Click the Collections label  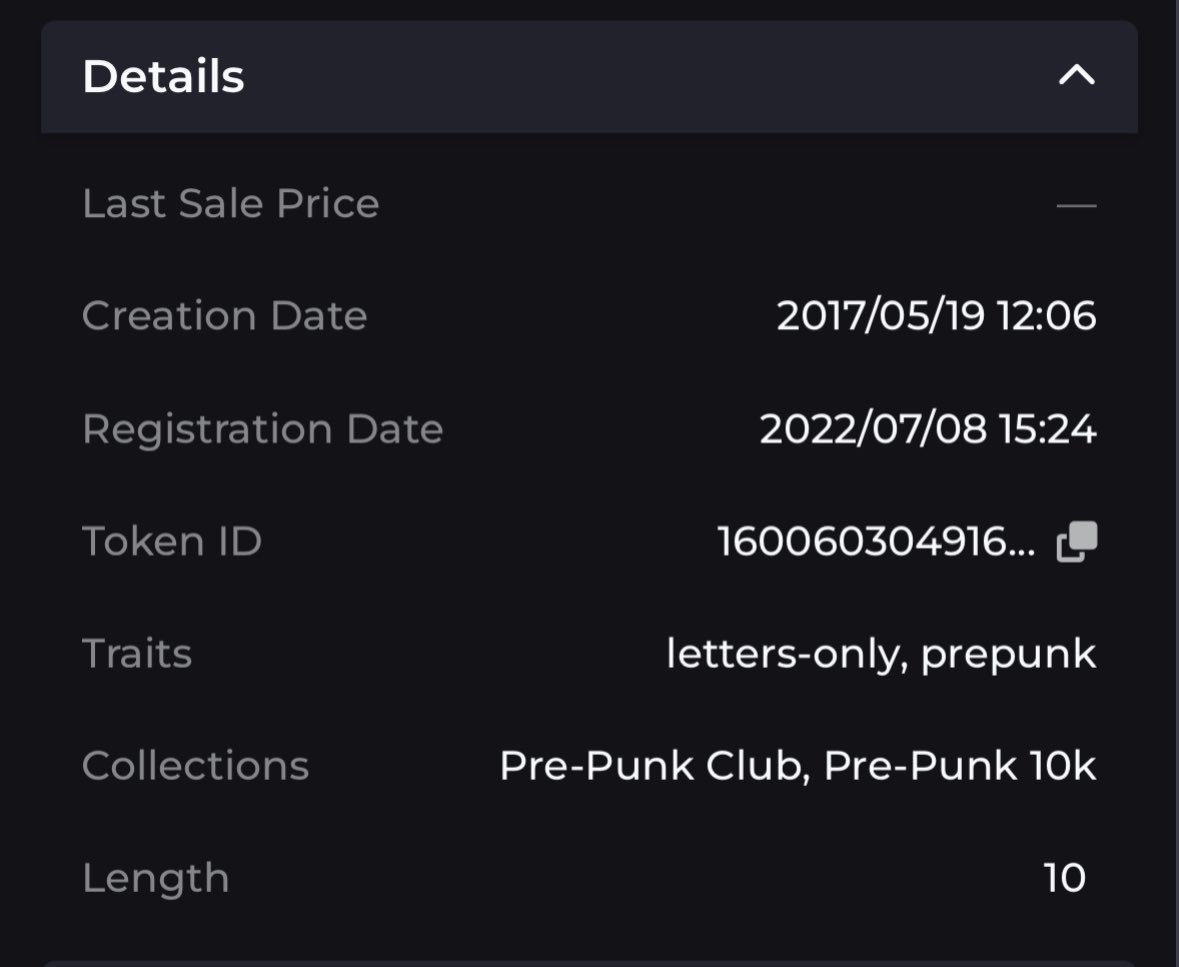tap(195, 765)
